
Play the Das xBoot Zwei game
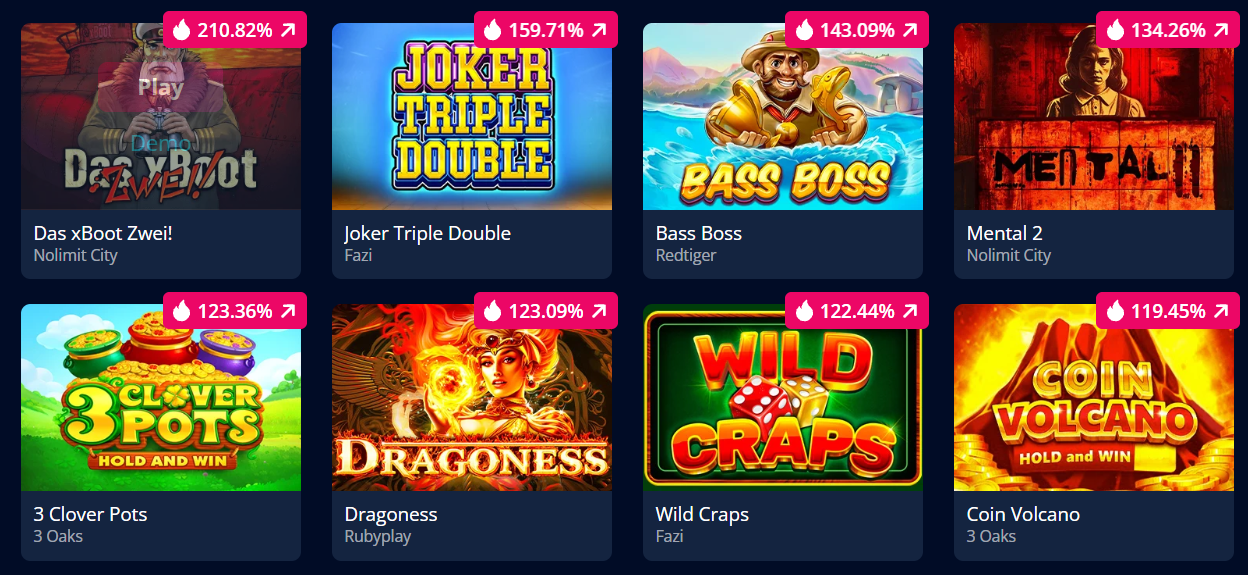[x=161, y=87]
